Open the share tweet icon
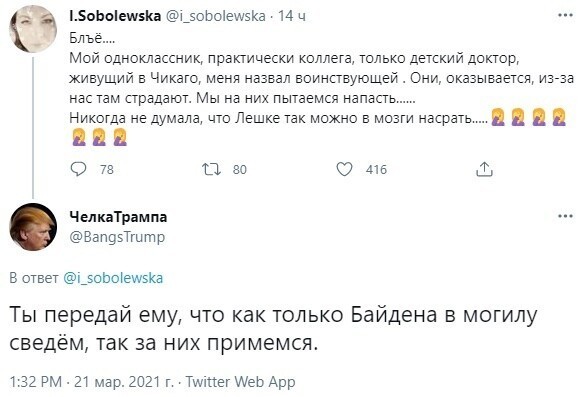Viewport: 586px width, 397px height. (484, 169)
